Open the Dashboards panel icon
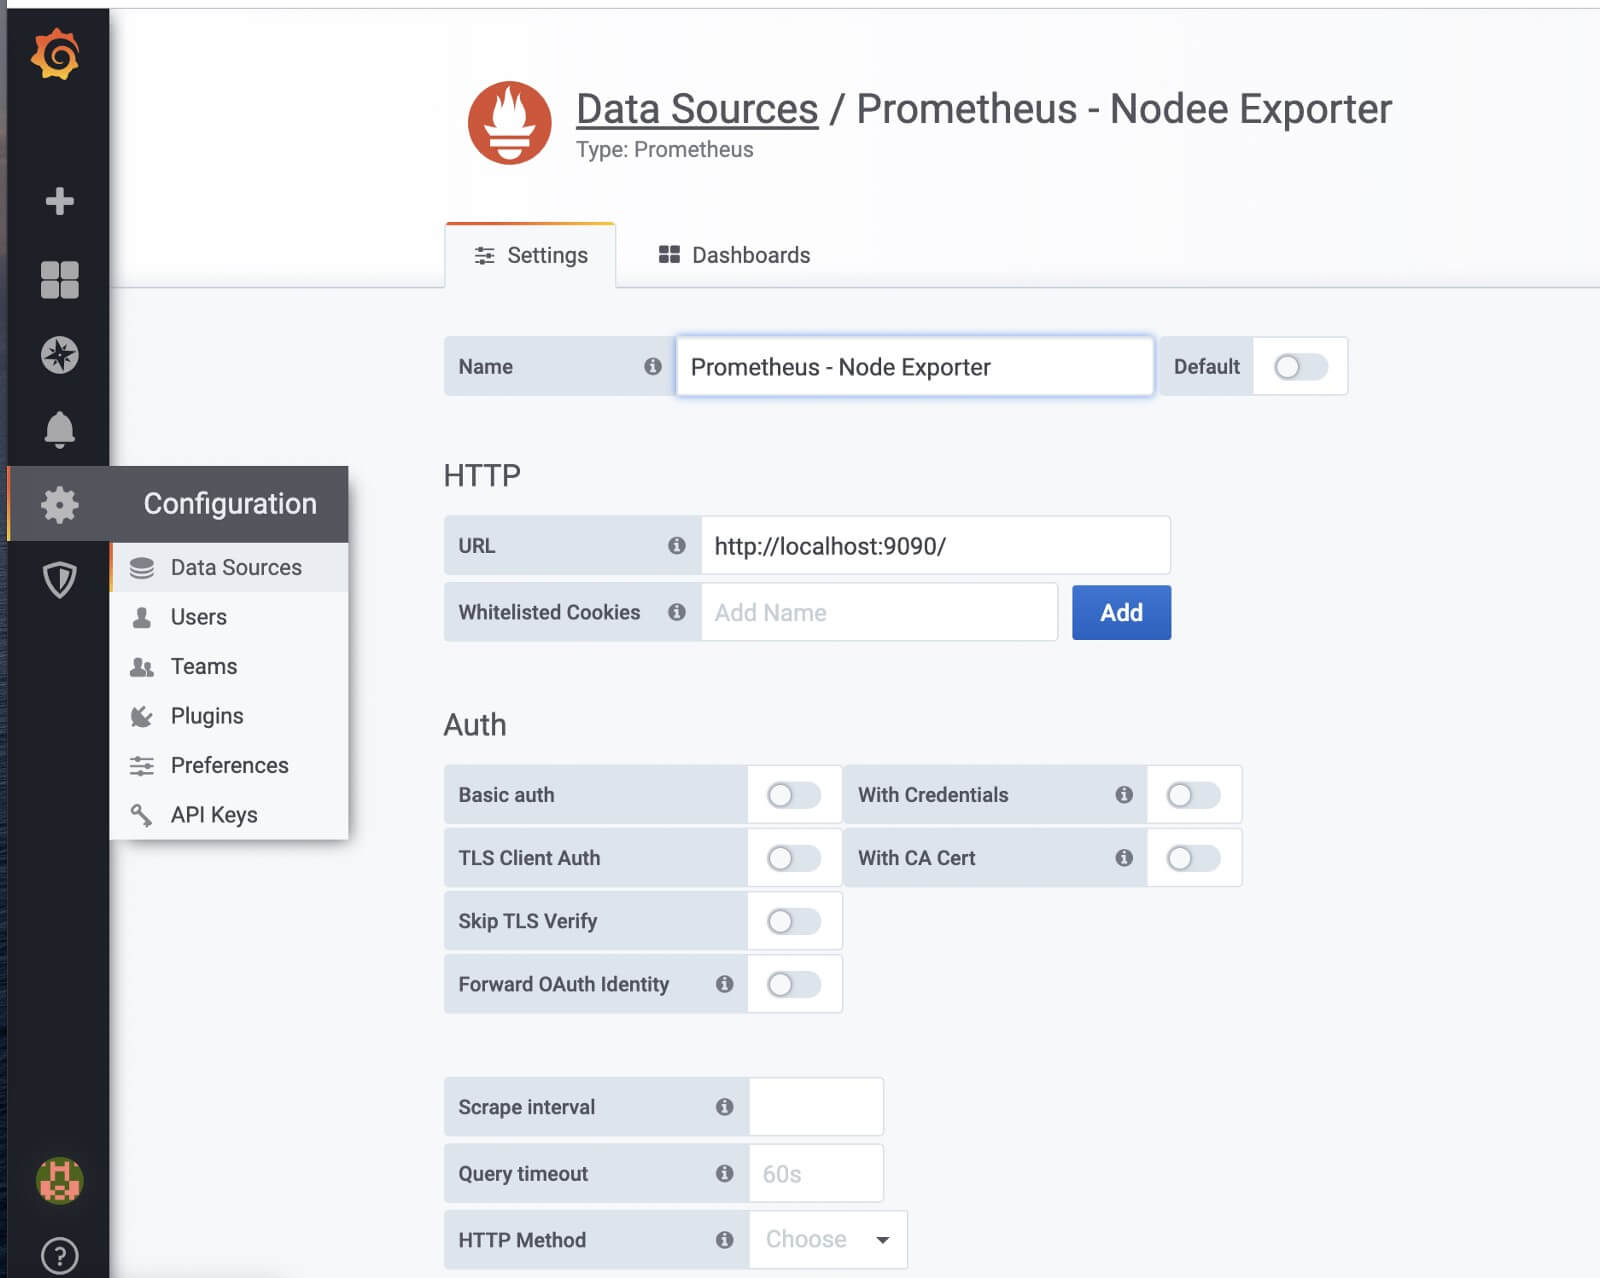 [58, 280]
